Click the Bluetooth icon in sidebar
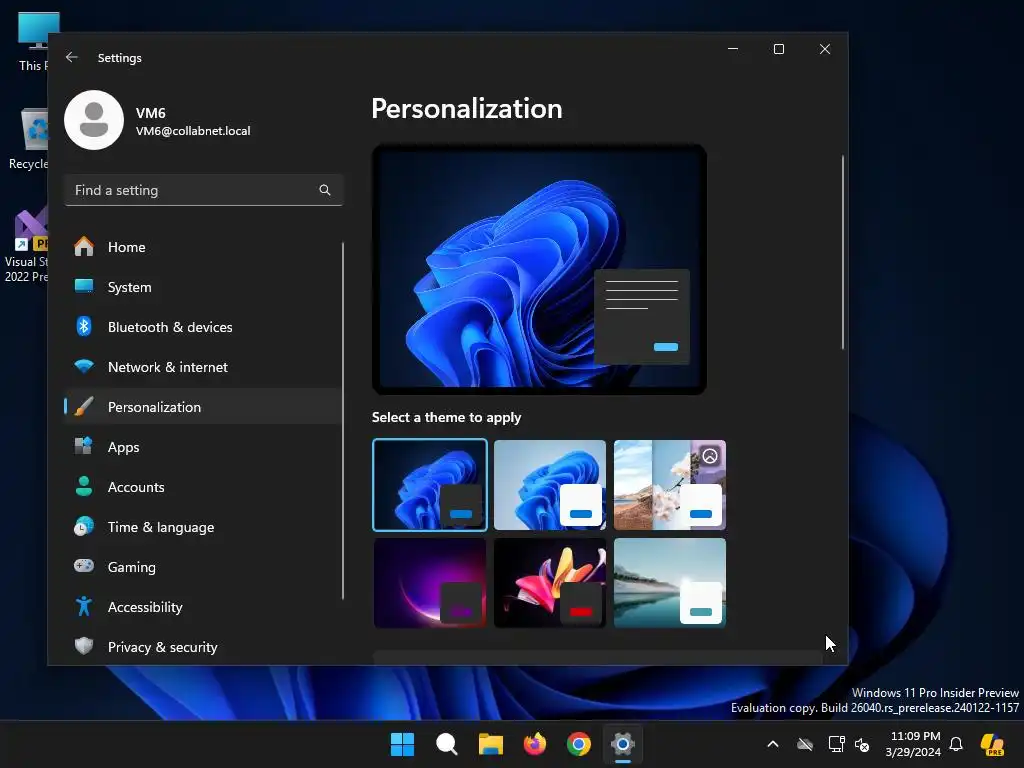This screenshot has height=768, width=1024. coord(84,327)
